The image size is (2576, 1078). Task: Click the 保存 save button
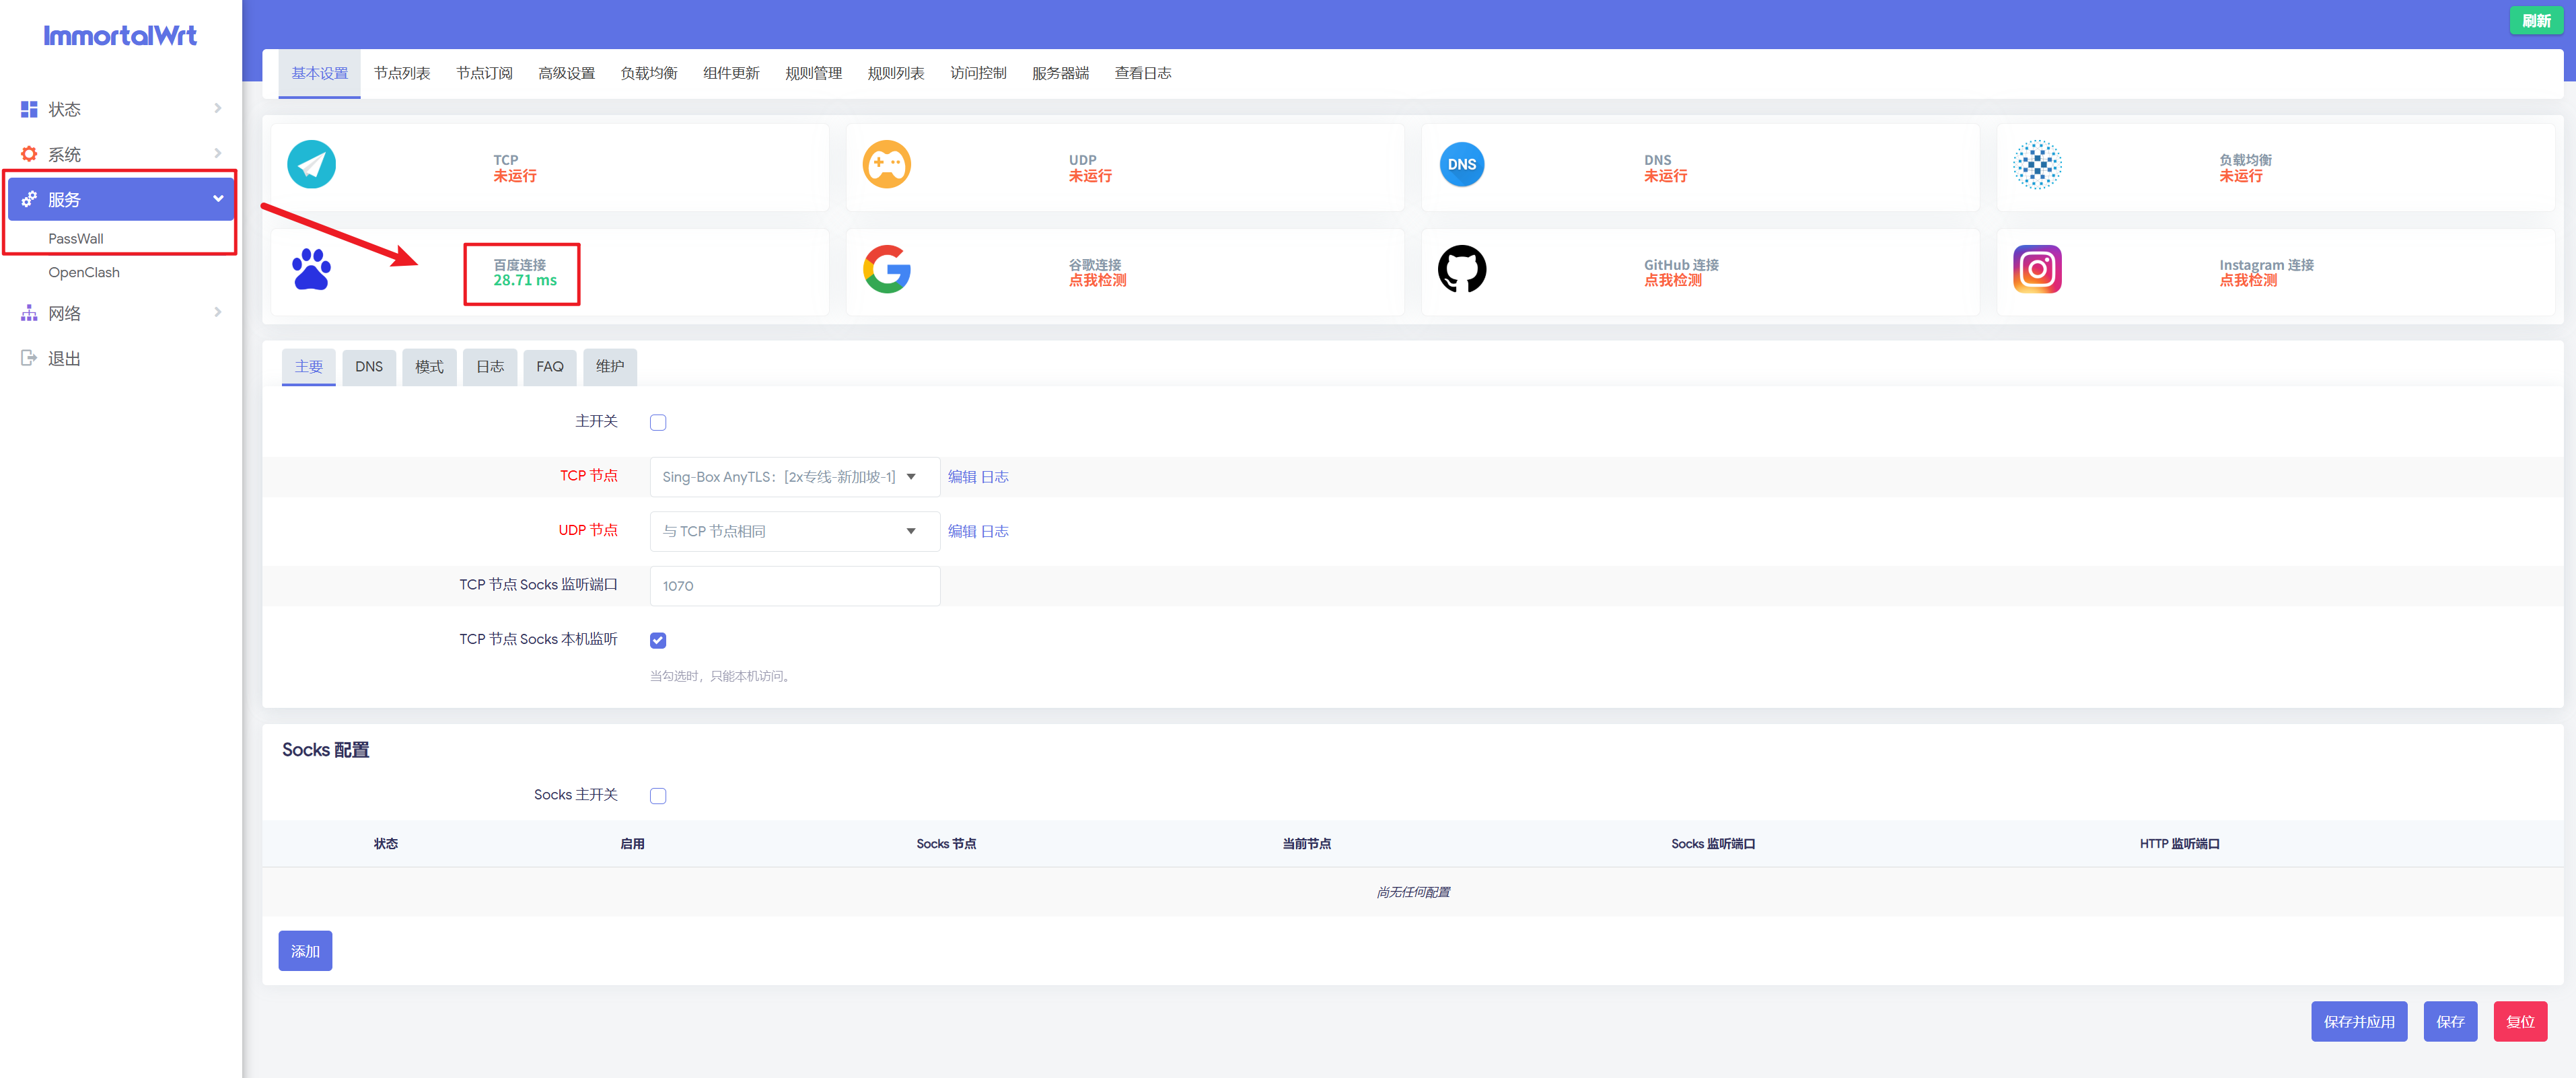click(2450, 1021)
